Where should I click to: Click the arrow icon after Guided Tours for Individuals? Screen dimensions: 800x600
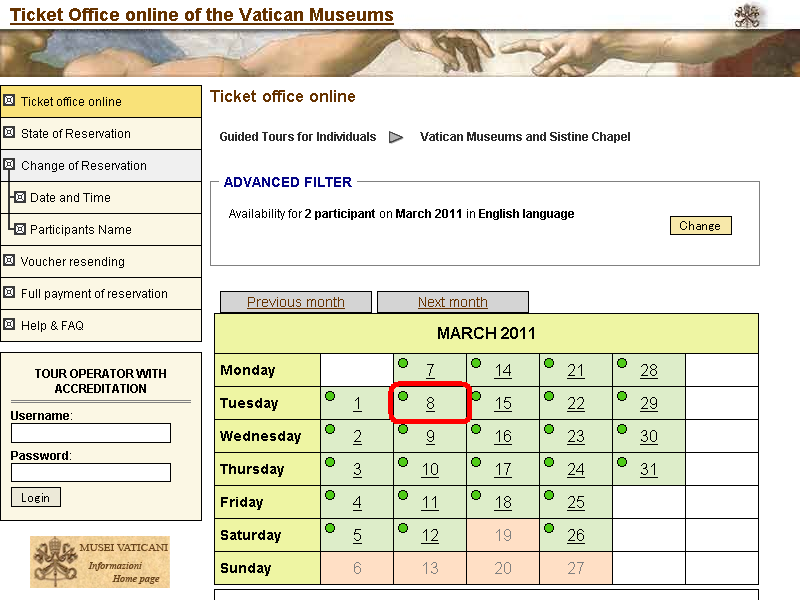coord(396,137)
